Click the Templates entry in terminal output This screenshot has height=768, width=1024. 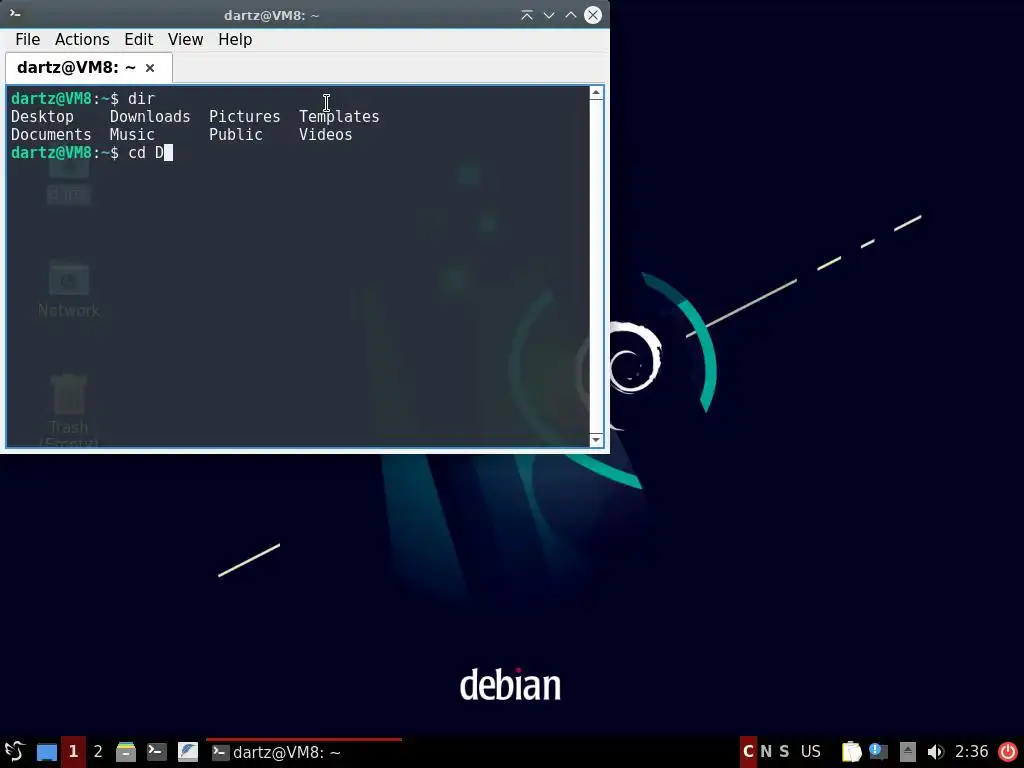point(339,117)
